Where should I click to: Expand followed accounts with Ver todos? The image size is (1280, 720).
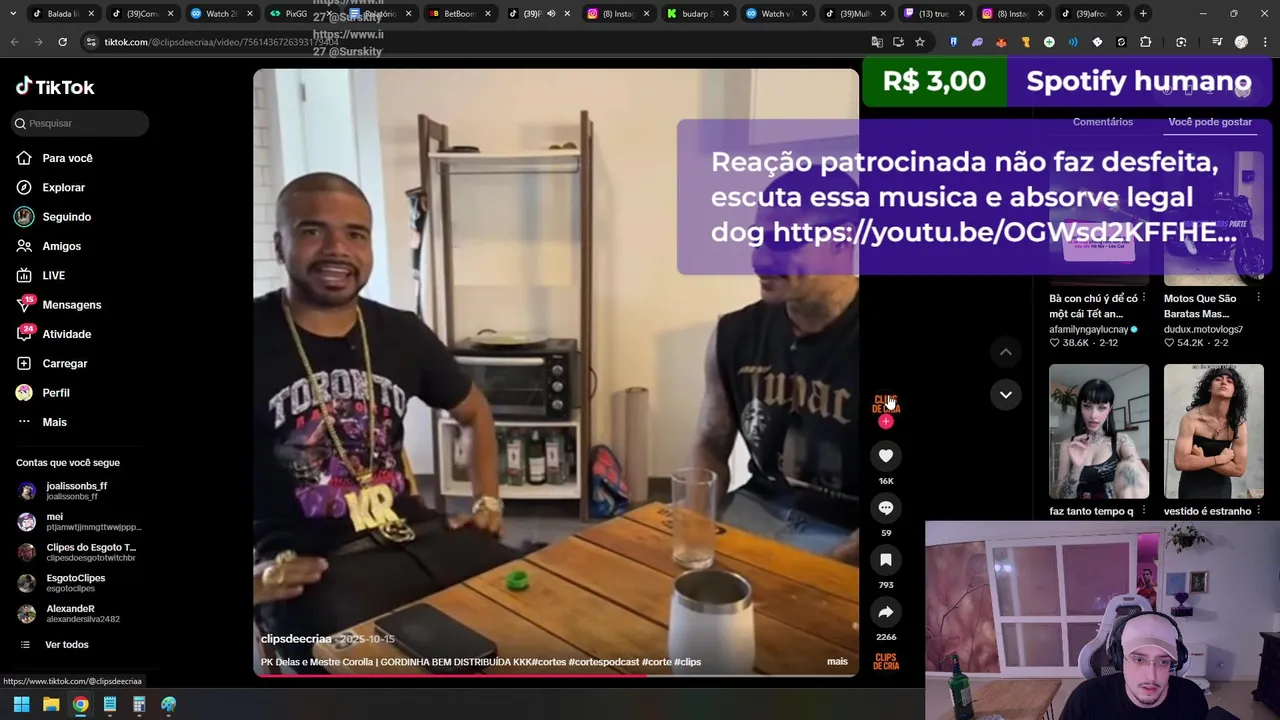click(66, 645)
